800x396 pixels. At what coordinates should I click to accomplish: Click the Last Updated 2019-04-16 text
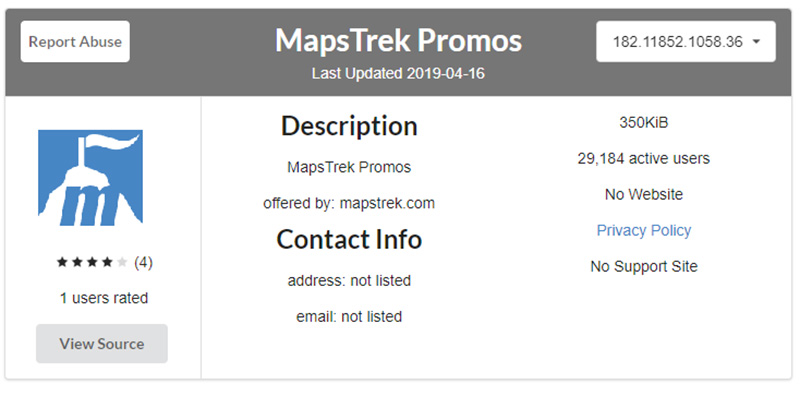coord(398,73)
